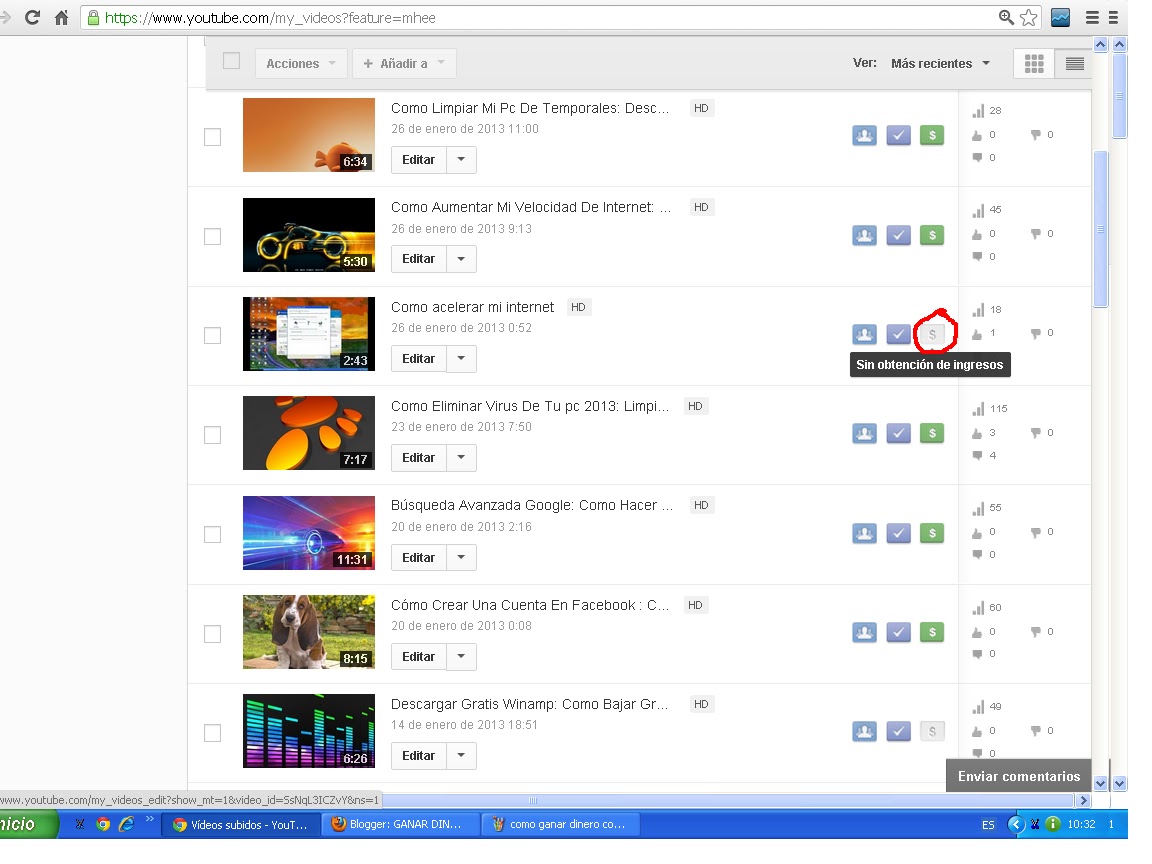Tick the Cómo Crear Una Cuenta En Facebook checkbox
1152x864 pixels.
tap(212, 634)
